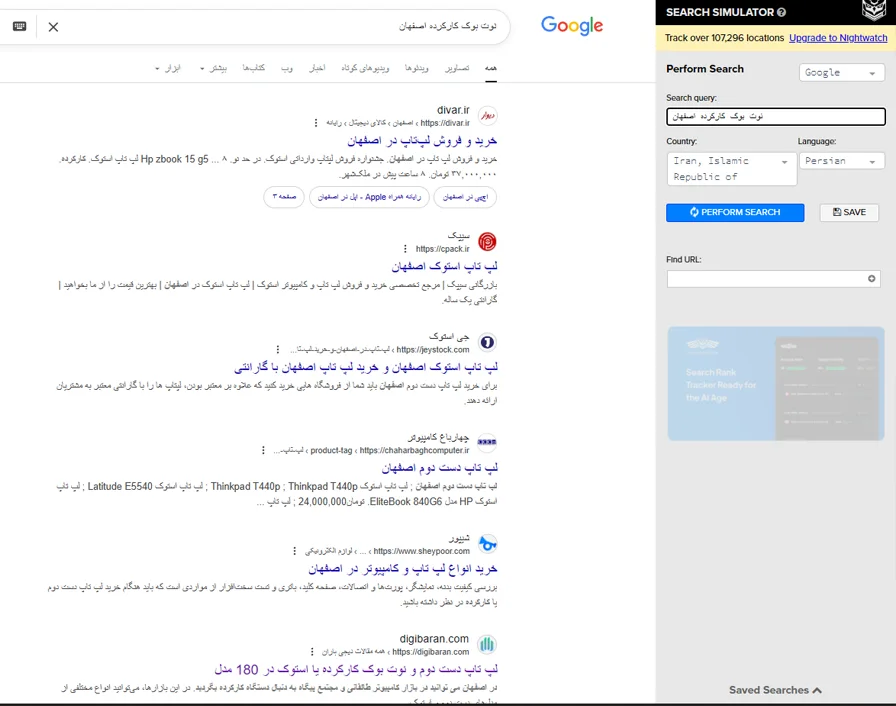The image size is (896, 706).
Task: Click the https://www.sheypoor.com URL text
Action: (422, 551)
